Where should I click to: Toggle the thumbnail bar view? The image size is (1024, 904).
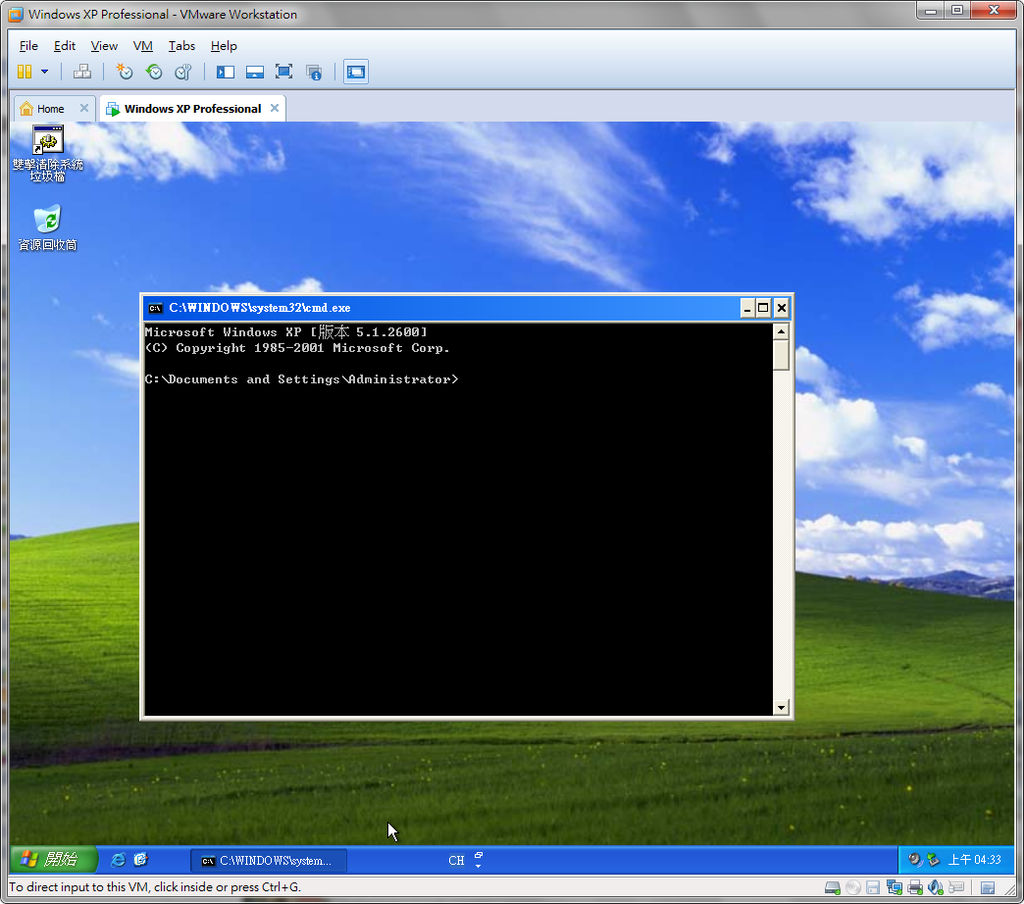(x=255, y=72)
